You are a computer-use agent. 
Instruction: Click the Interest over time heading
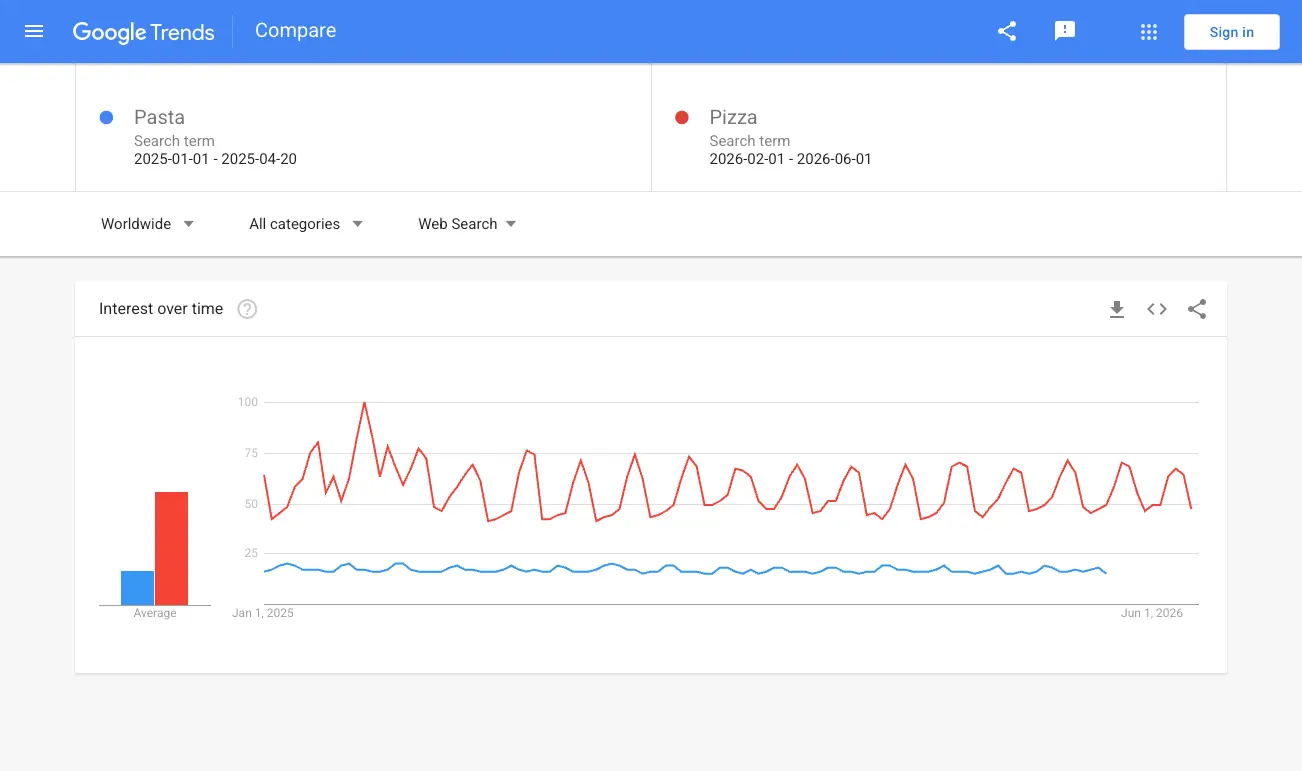pyautogui.click(x=161, y=309)
